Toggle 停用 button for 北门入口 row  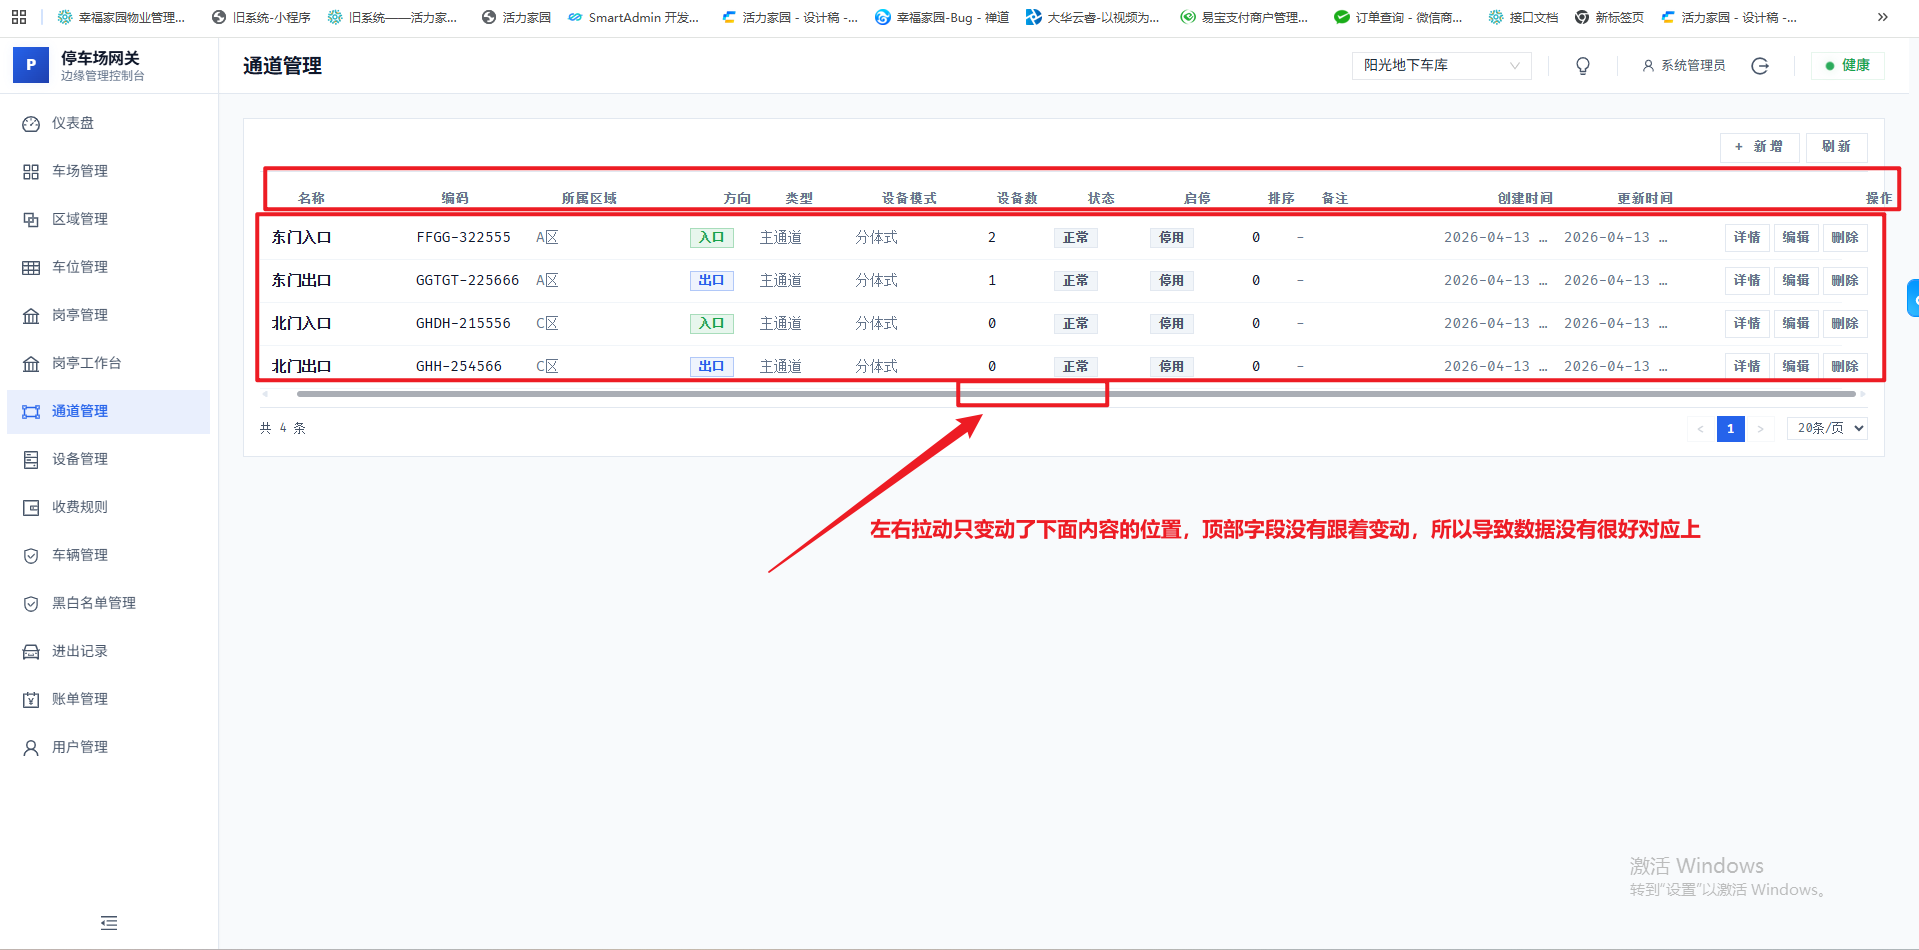pos(1171,324)
